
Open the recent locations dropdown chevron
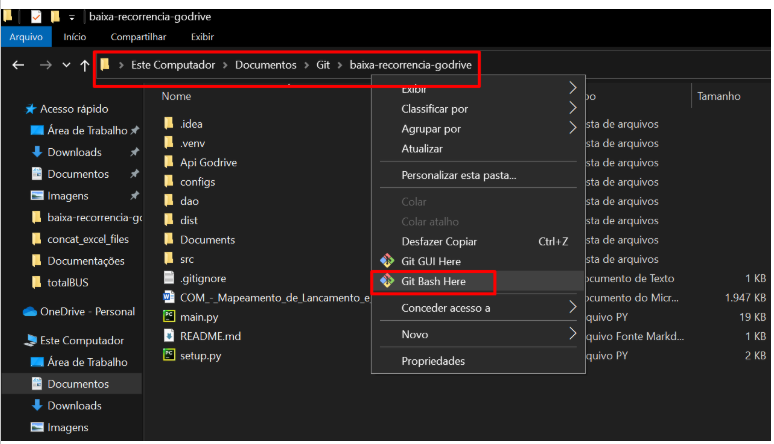point(65,65)
